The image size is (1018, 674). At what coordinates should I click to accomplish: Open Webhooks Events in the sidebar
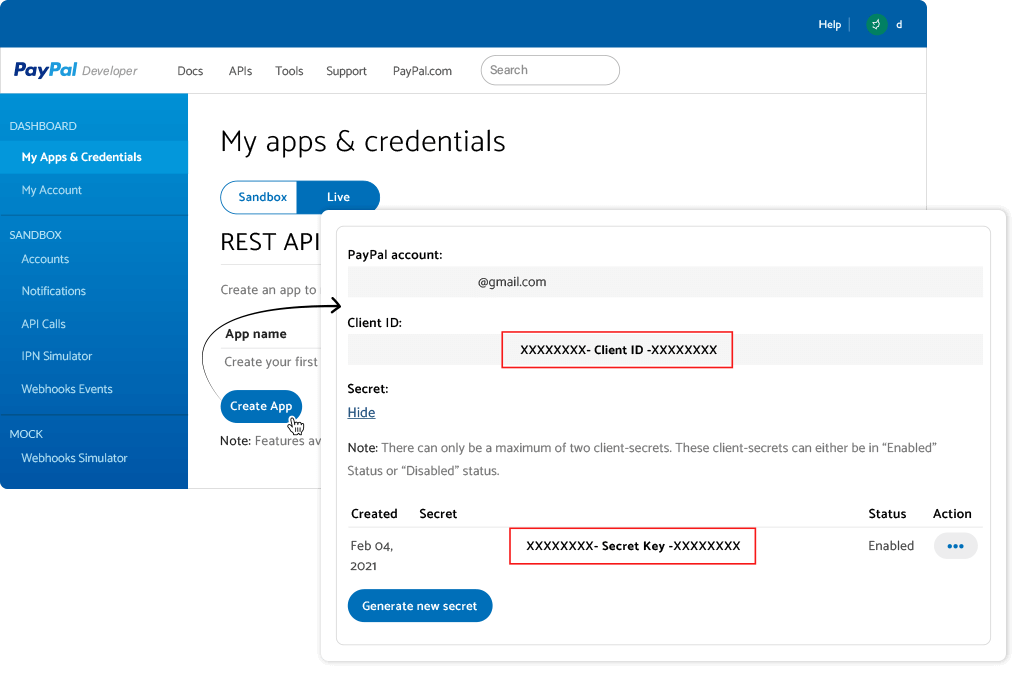[x=67, y=389]
